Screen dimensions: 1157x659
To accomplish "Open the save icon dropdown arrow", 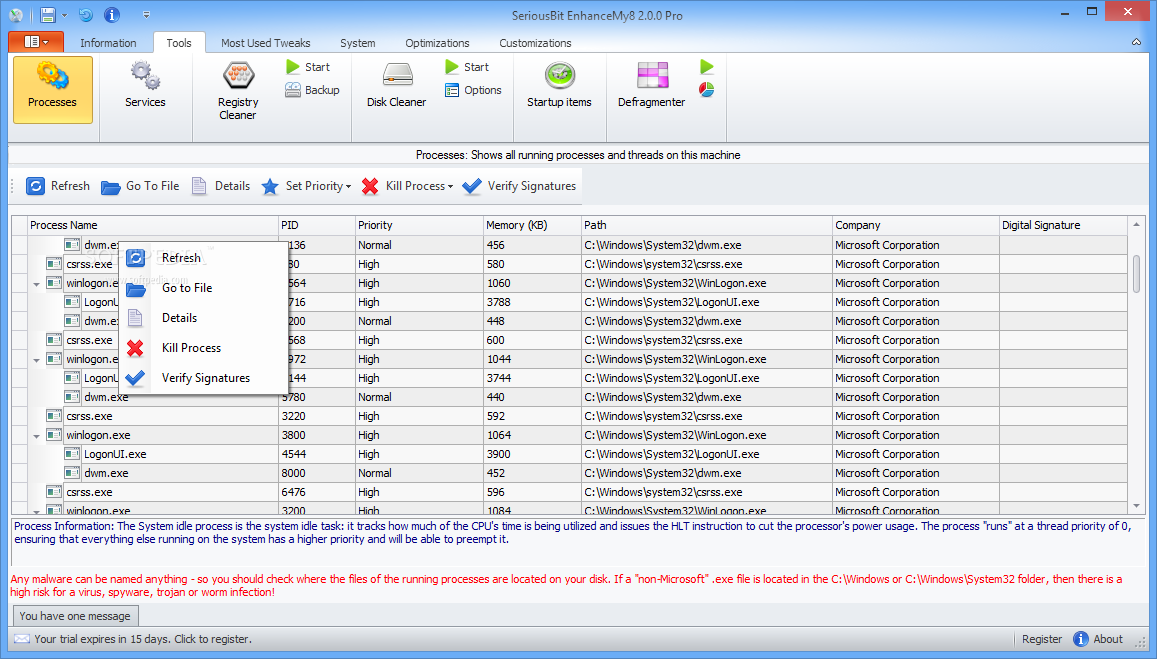I will coord(64,15).
